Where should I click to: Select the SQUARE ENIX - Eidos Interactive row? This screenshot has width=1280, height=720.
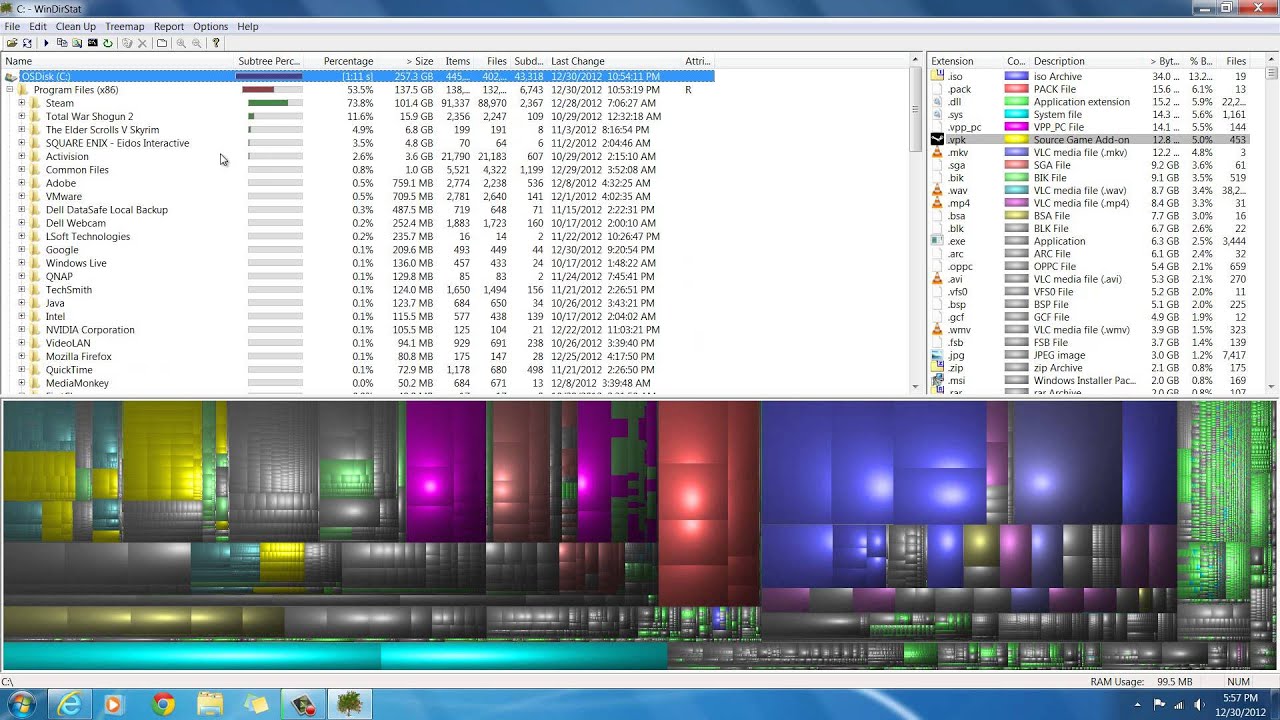click(x=358, y=143)
